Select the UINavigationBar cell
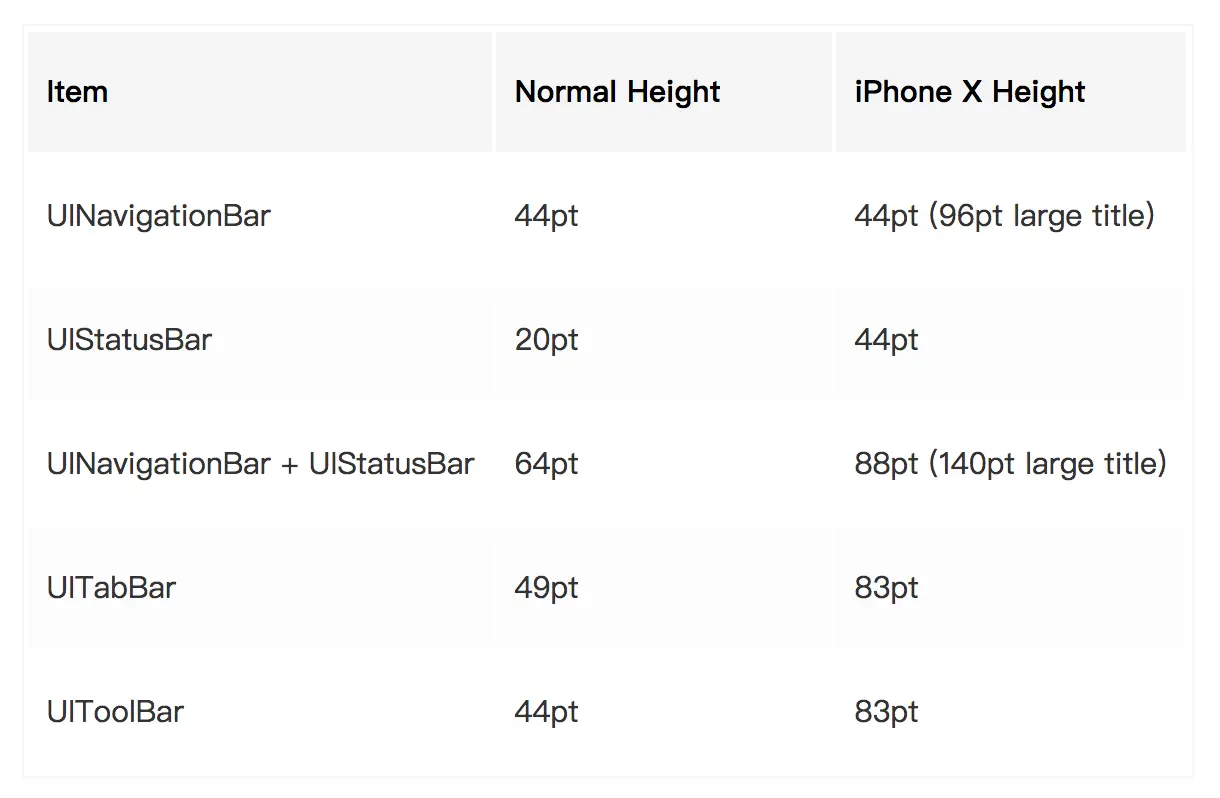Image resolution: width=1220 pixels, height=798 pixels. pos(158,216)
